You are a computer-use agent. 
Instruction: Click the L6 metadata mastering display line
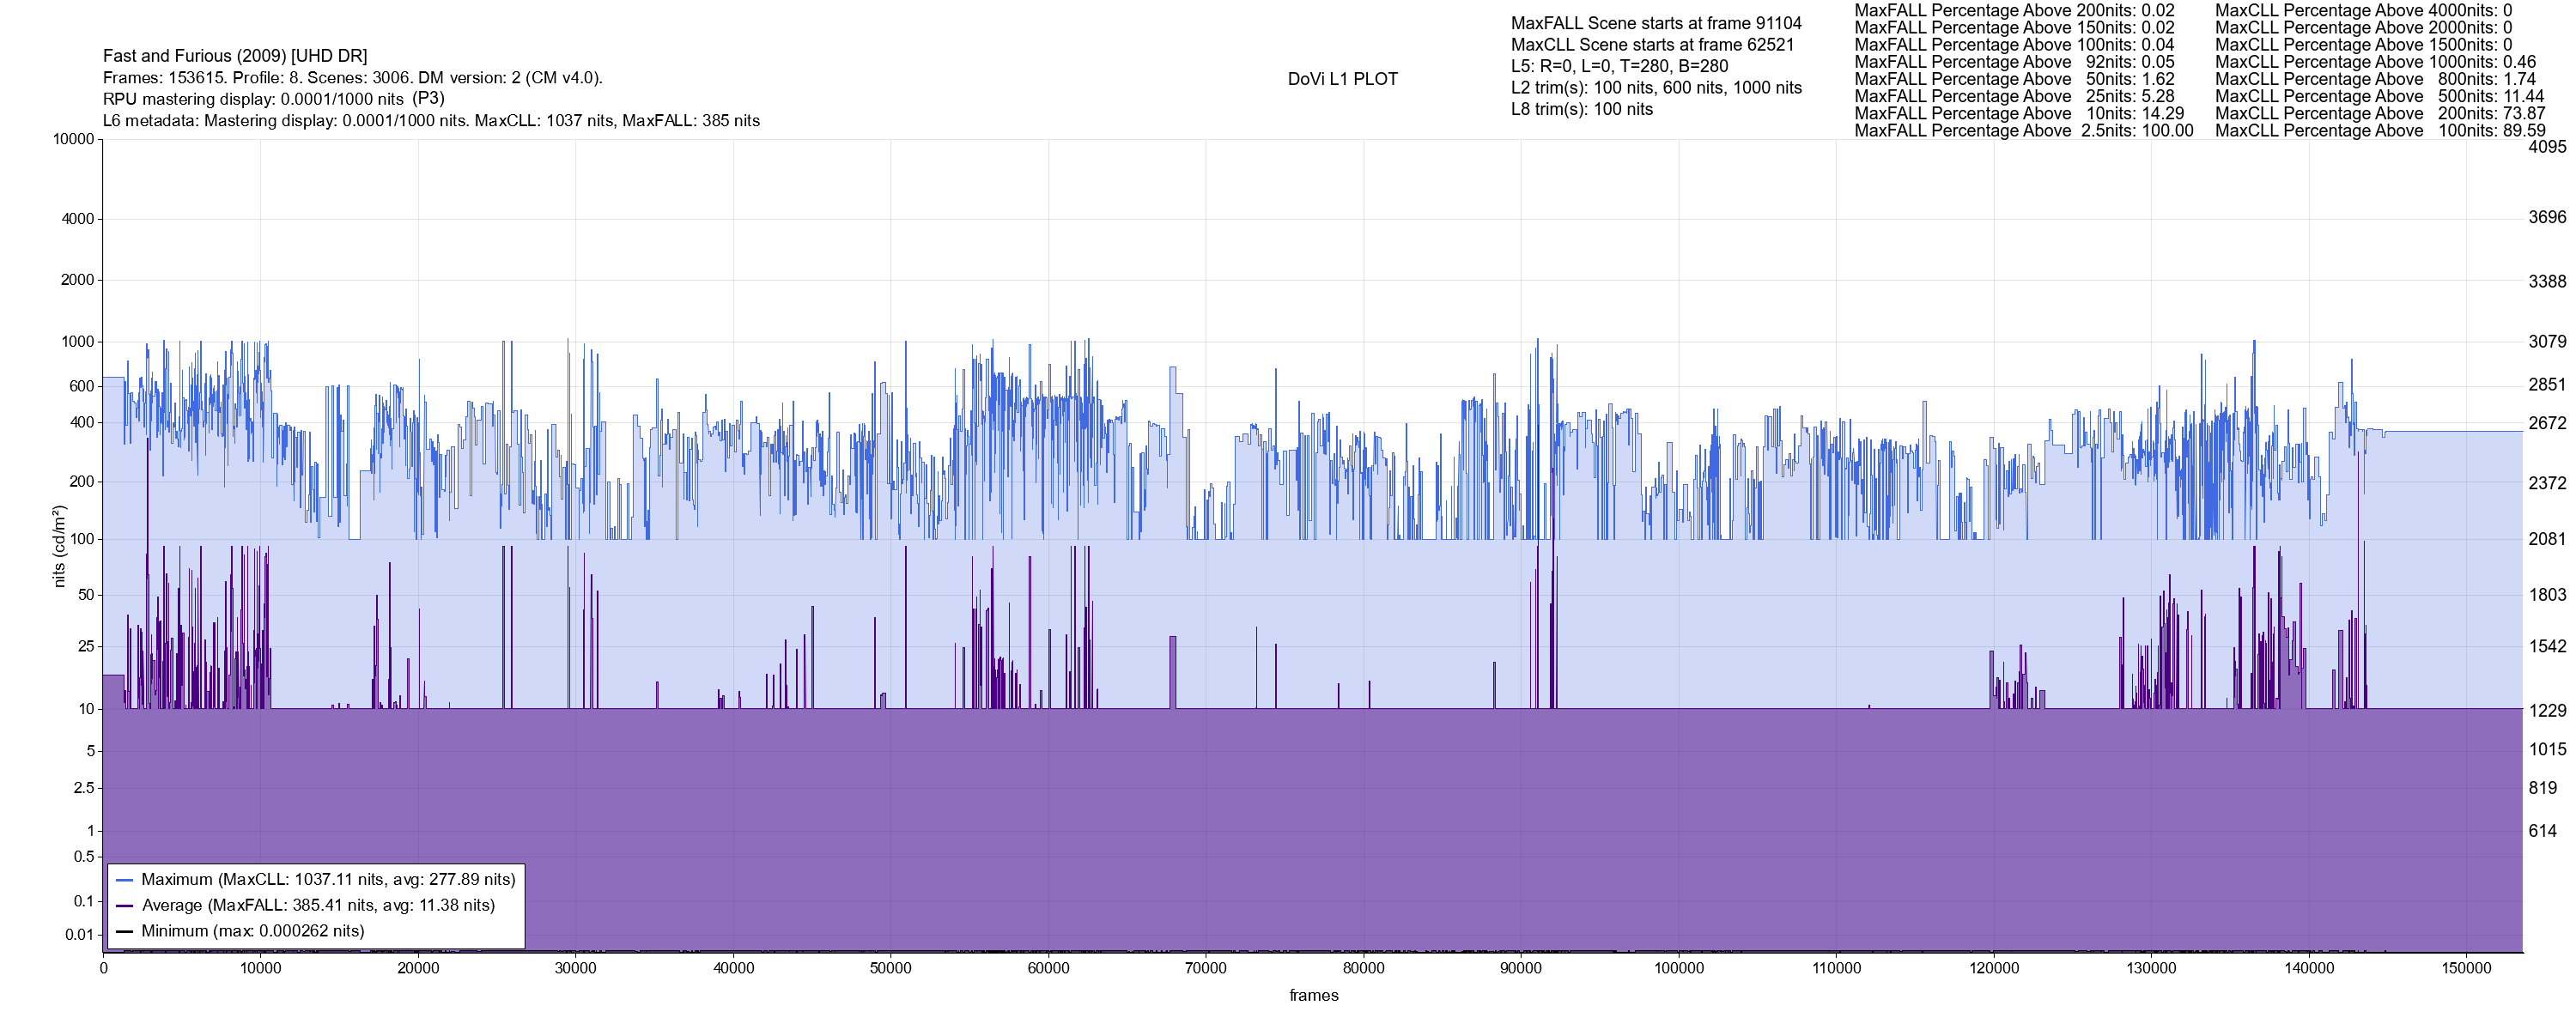pyautogui.click(x=431, y=121)
